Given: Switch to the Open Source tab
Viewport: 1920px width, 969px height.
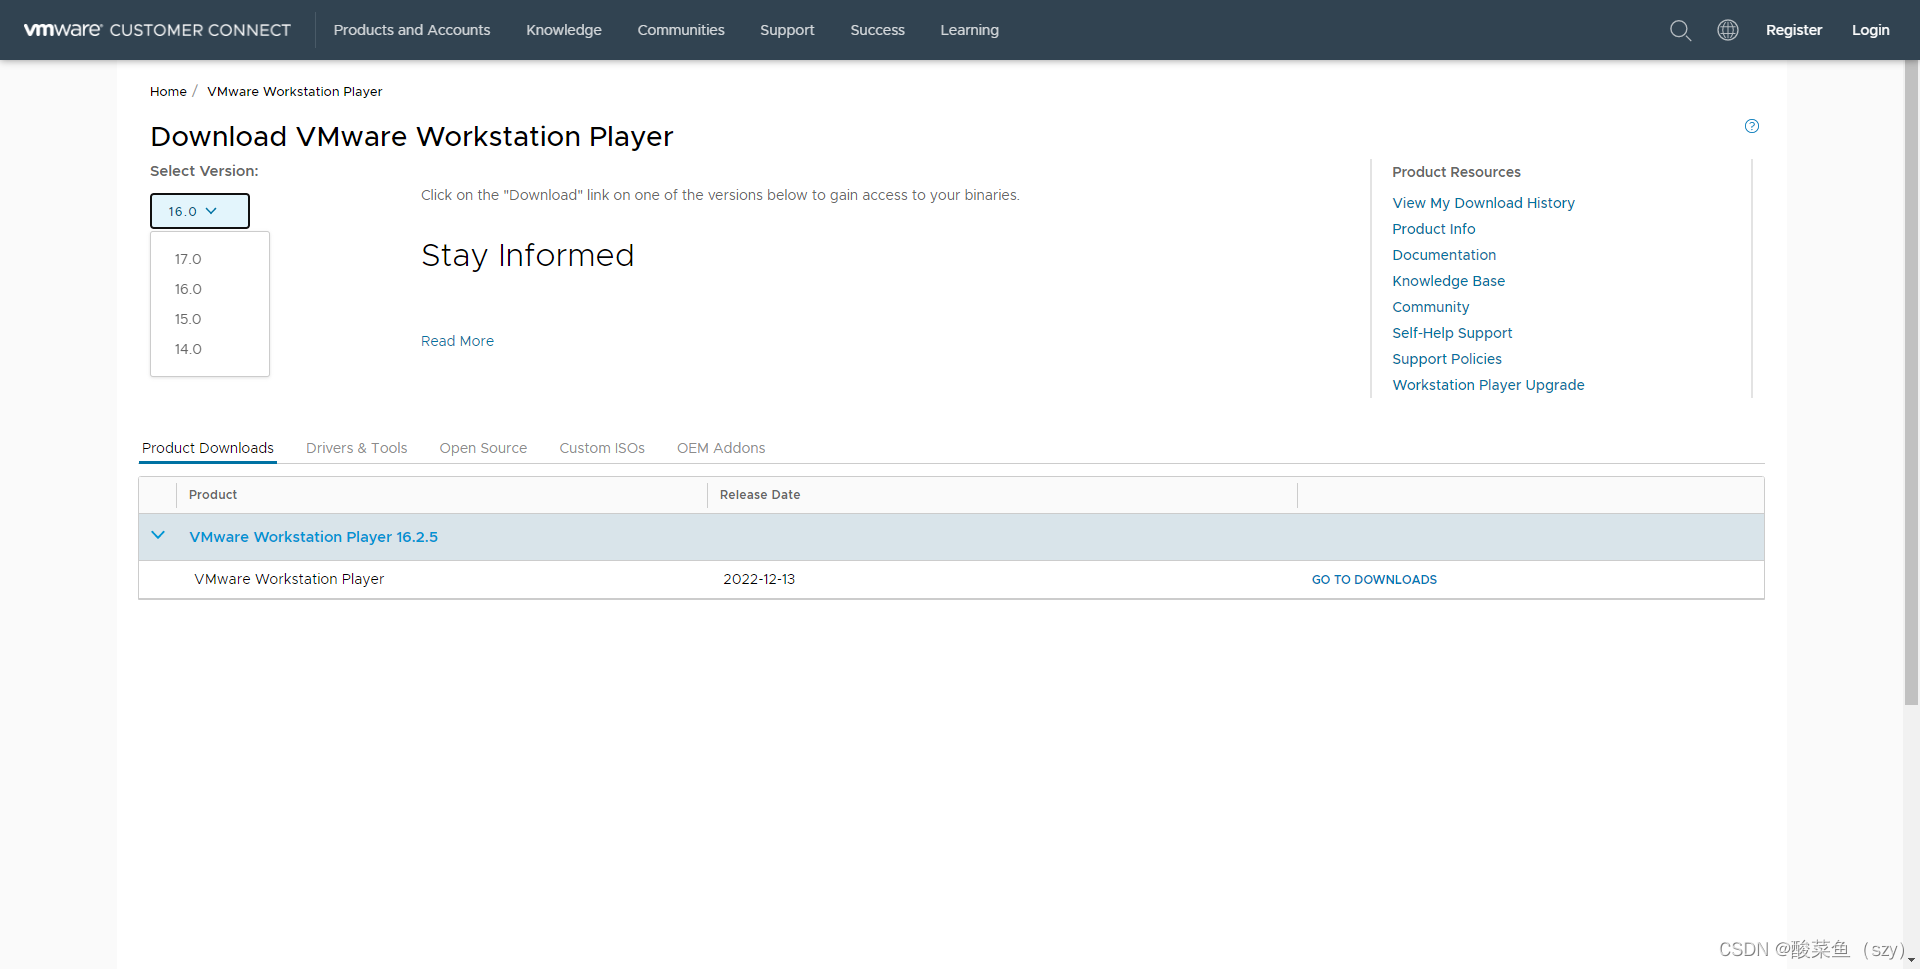Looking at the screenshot, I should pyautogui.click(x=483, y=448).
